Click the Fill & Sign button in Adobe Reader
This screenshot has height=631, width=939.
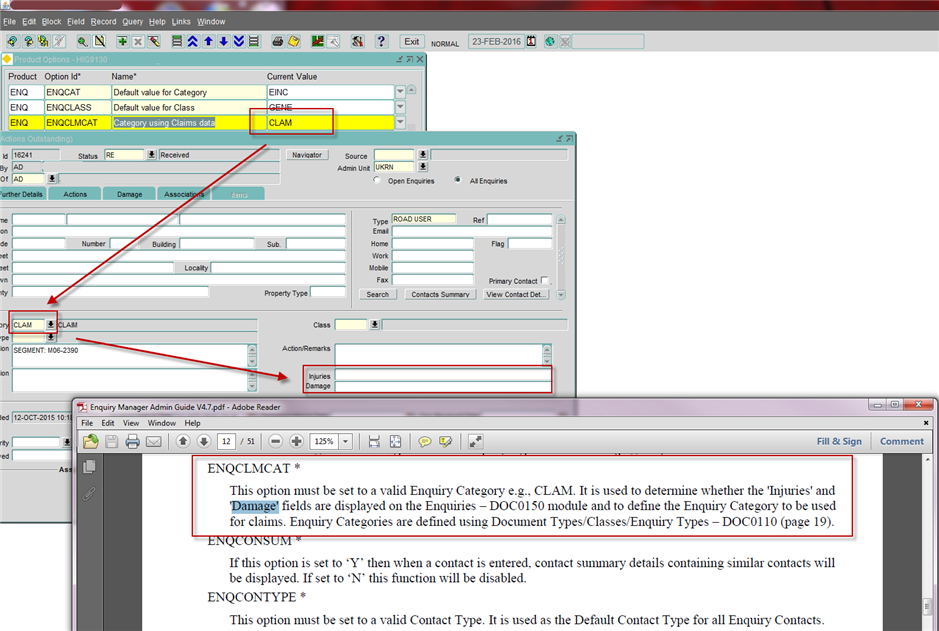point(838,441)
